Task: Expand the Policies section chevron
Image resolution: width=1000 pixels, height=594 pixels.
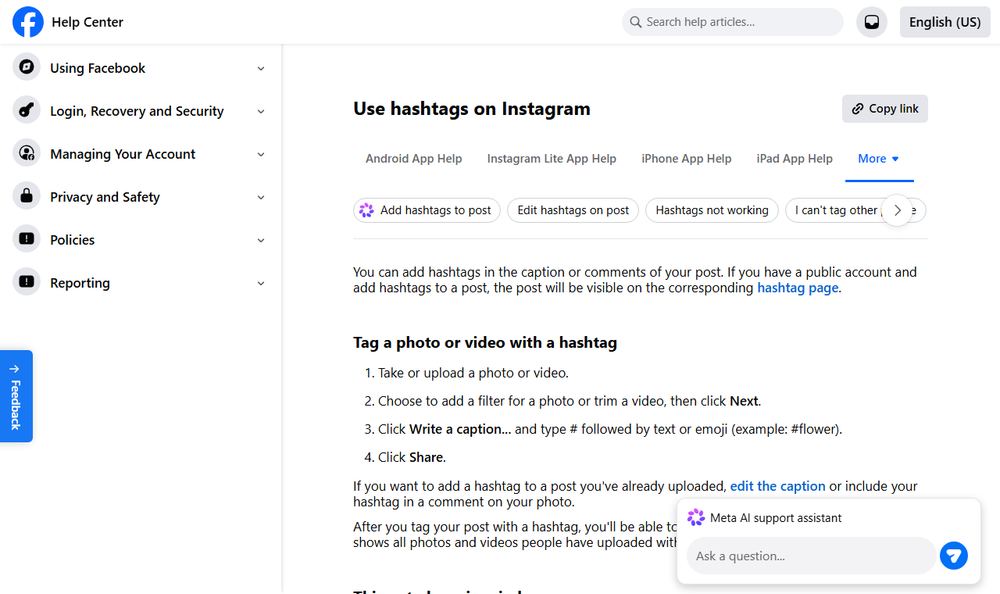Action: (x=261, y=241)
